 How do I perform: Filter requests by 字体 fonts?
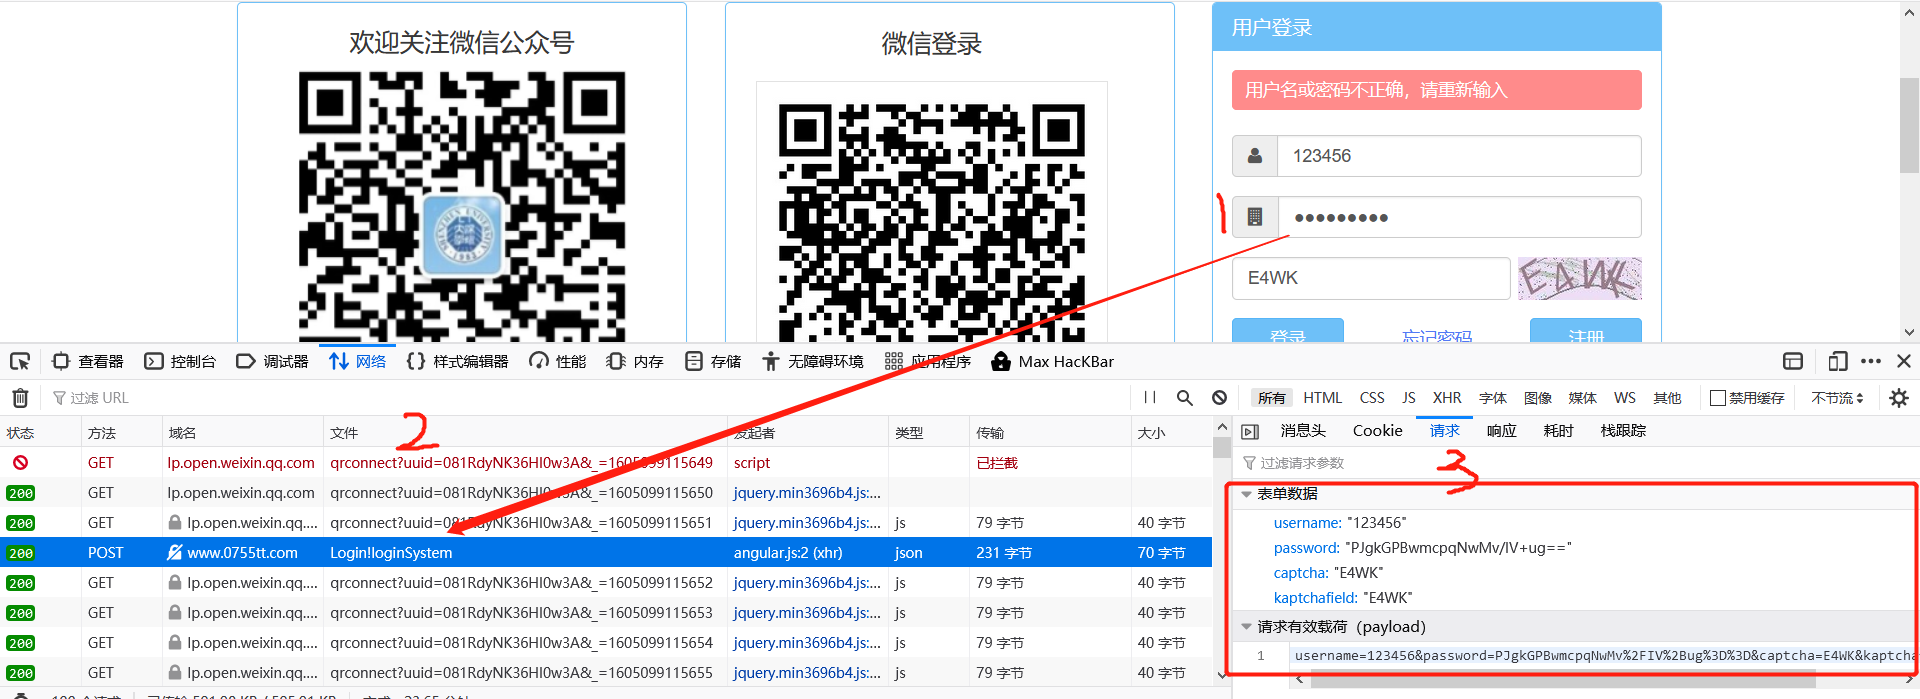[1493, 398]
